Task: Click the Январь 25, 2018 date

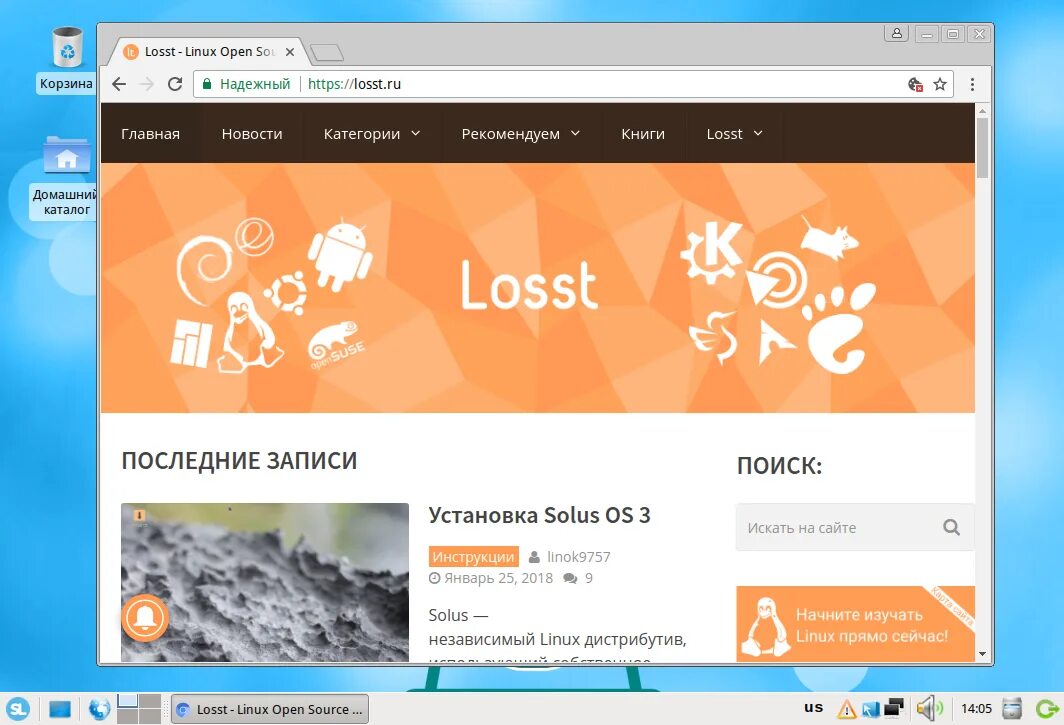Action: (x=498, y=578)
